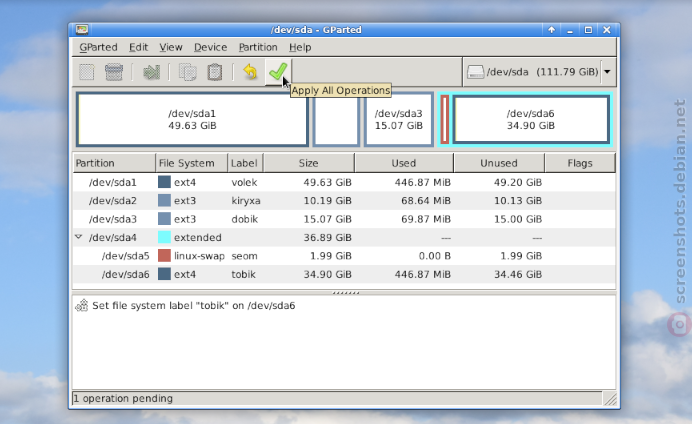
Task: Select the unlabeled sda2 block in disk map
Action: point(336,119)
